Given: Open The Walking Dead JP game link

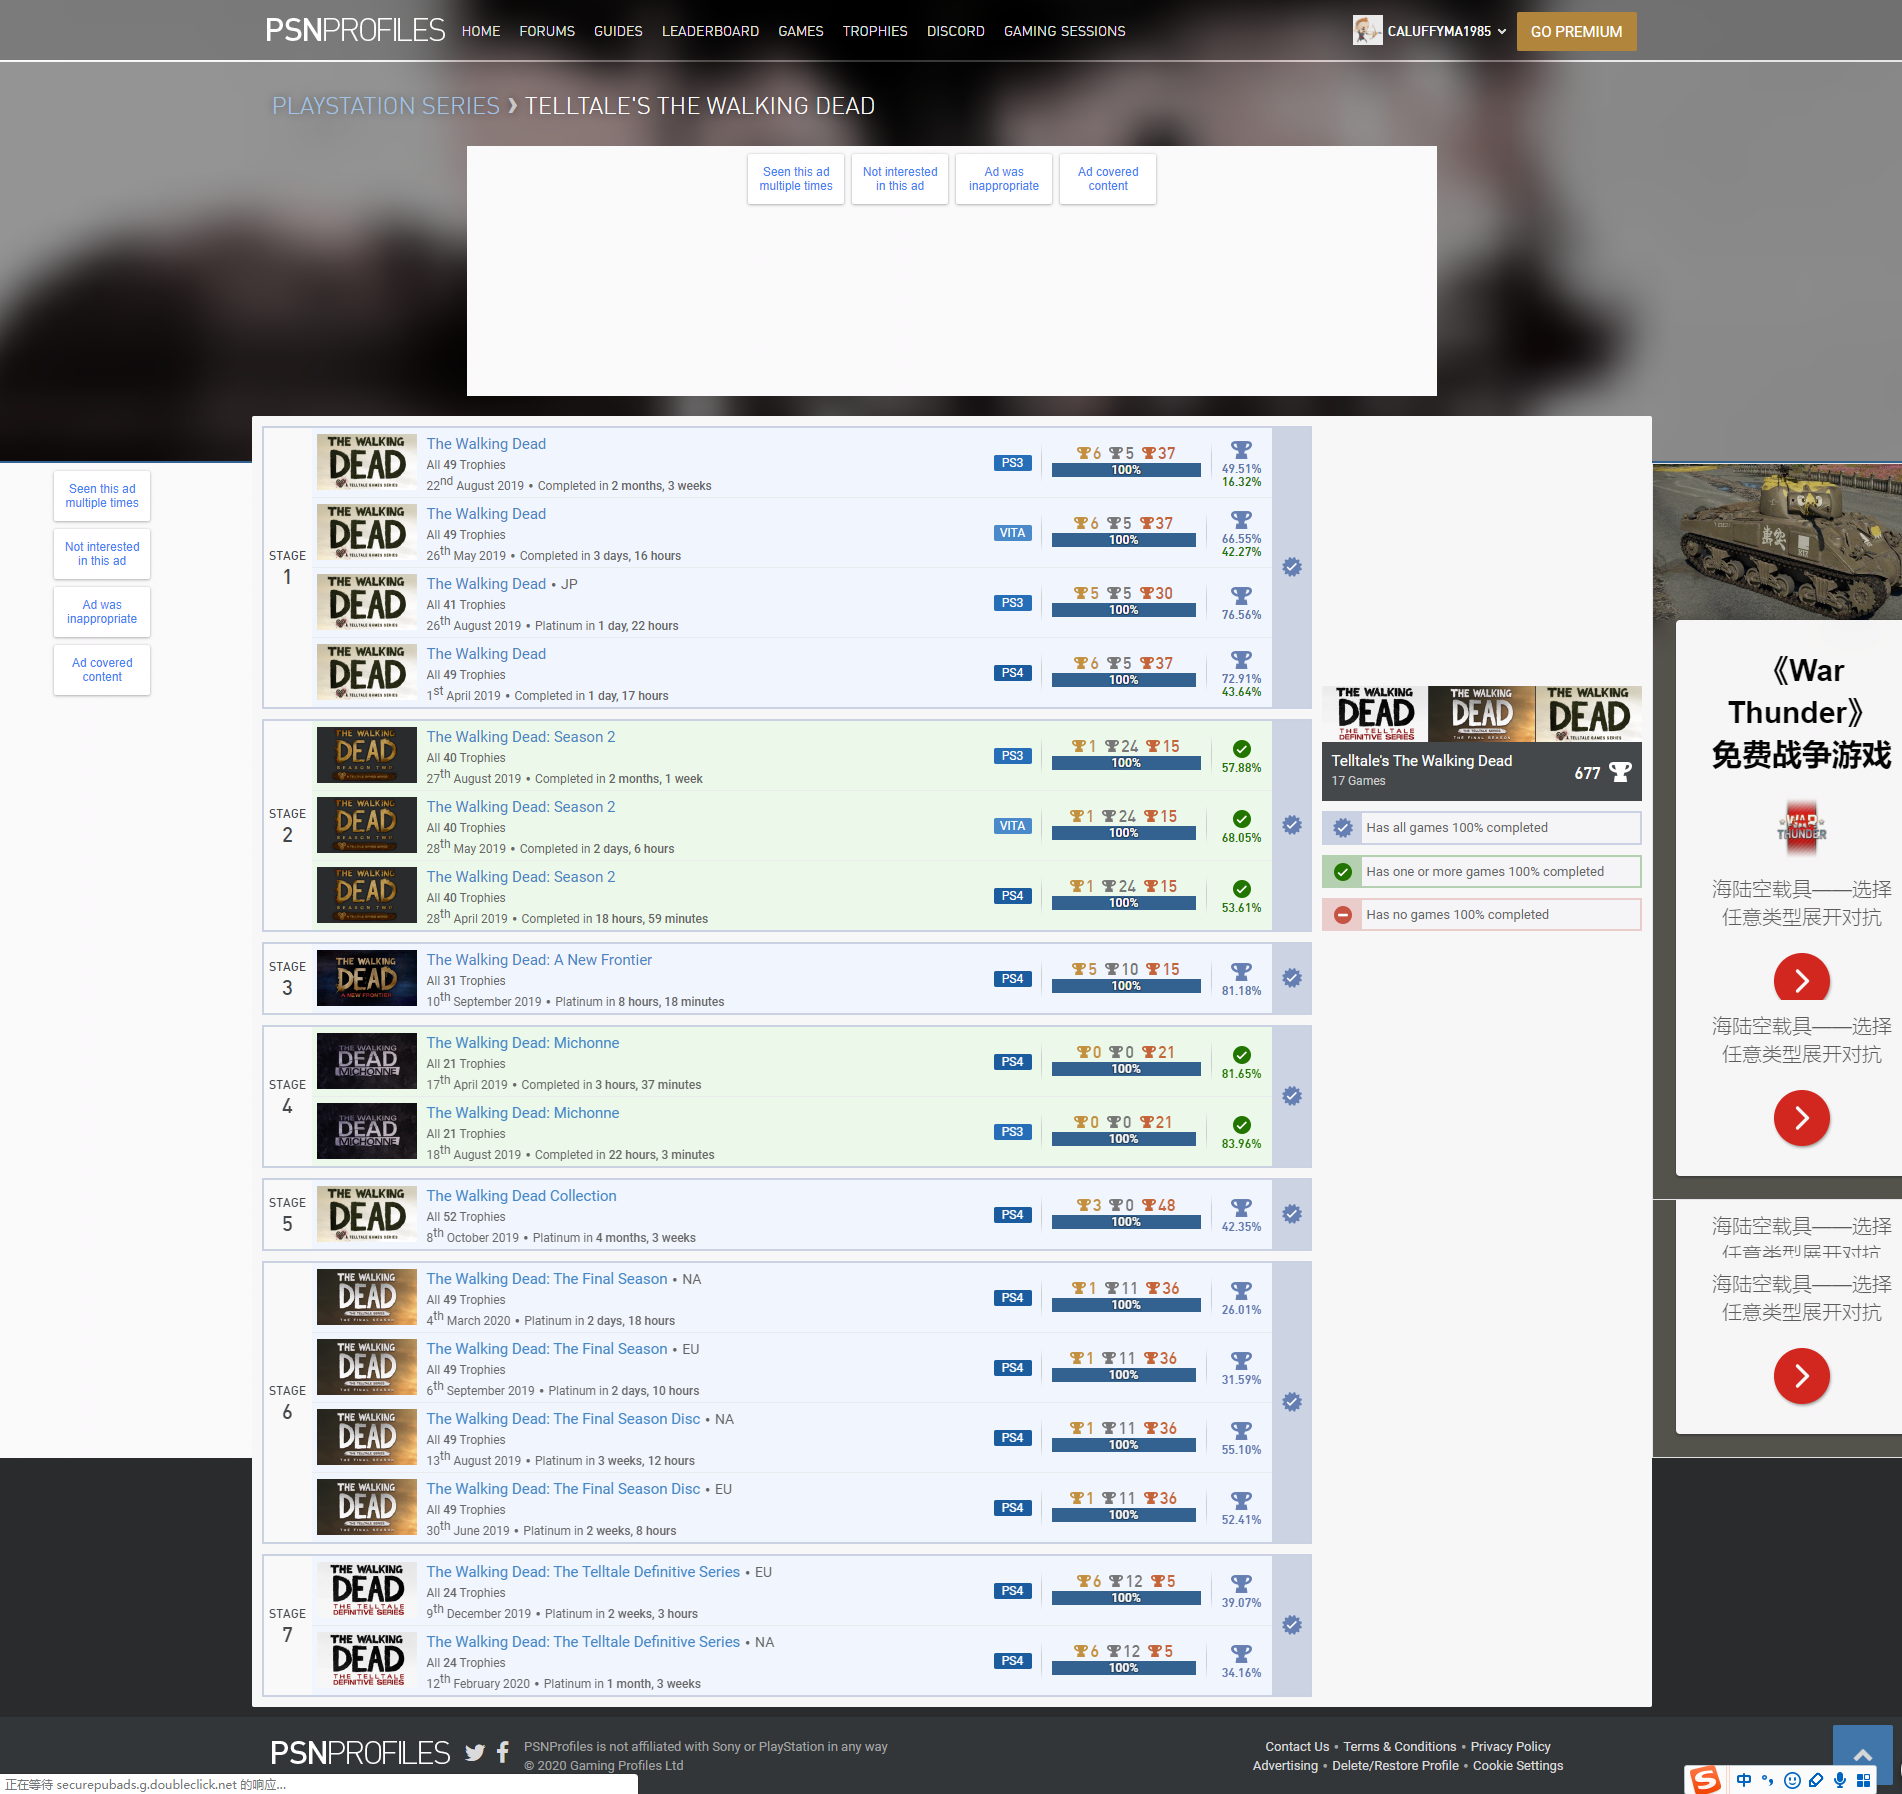Looking at the screenshot, I should coord(486,584).
